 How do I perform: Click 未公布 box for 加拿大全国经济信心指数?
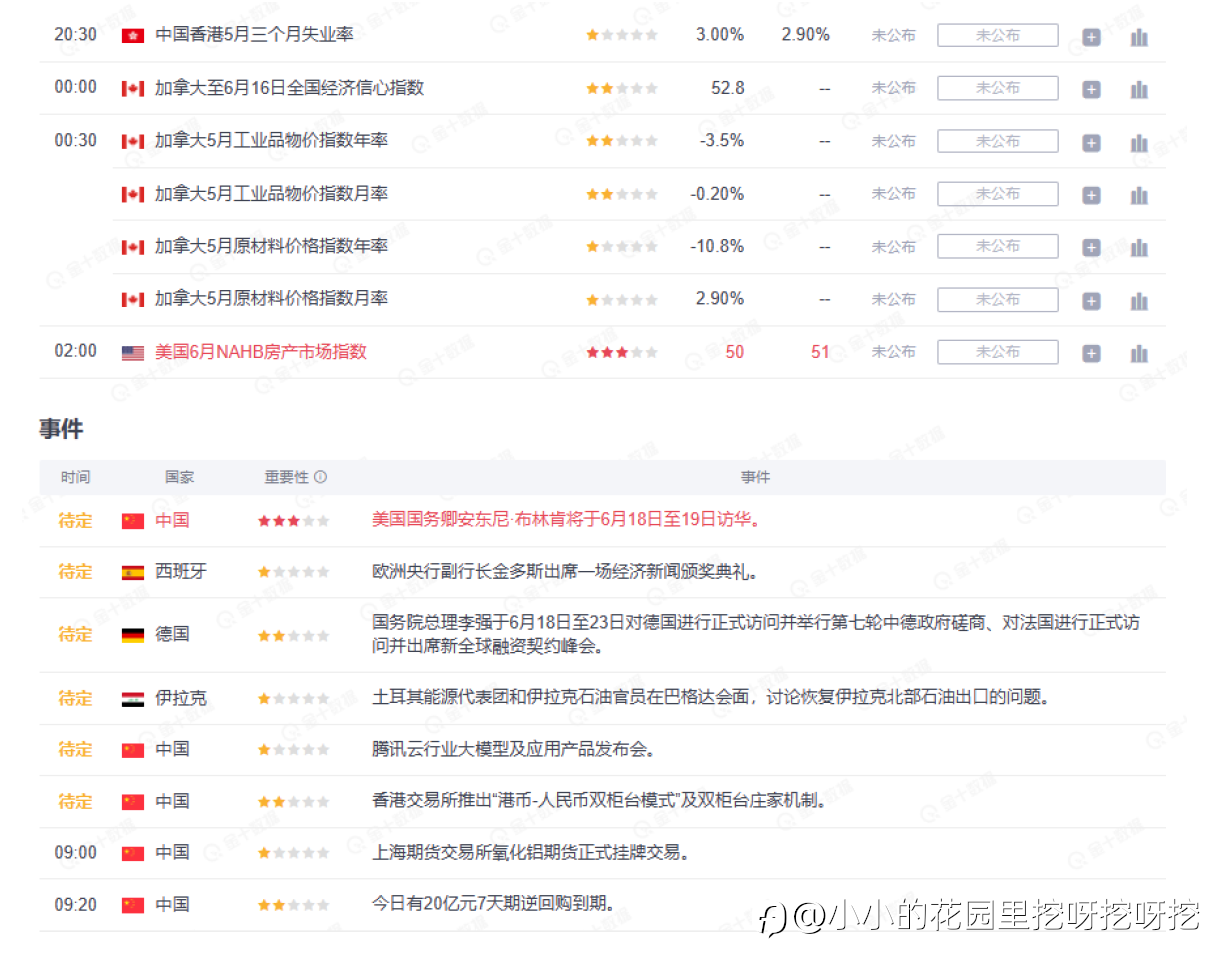(x=997, y=88)
